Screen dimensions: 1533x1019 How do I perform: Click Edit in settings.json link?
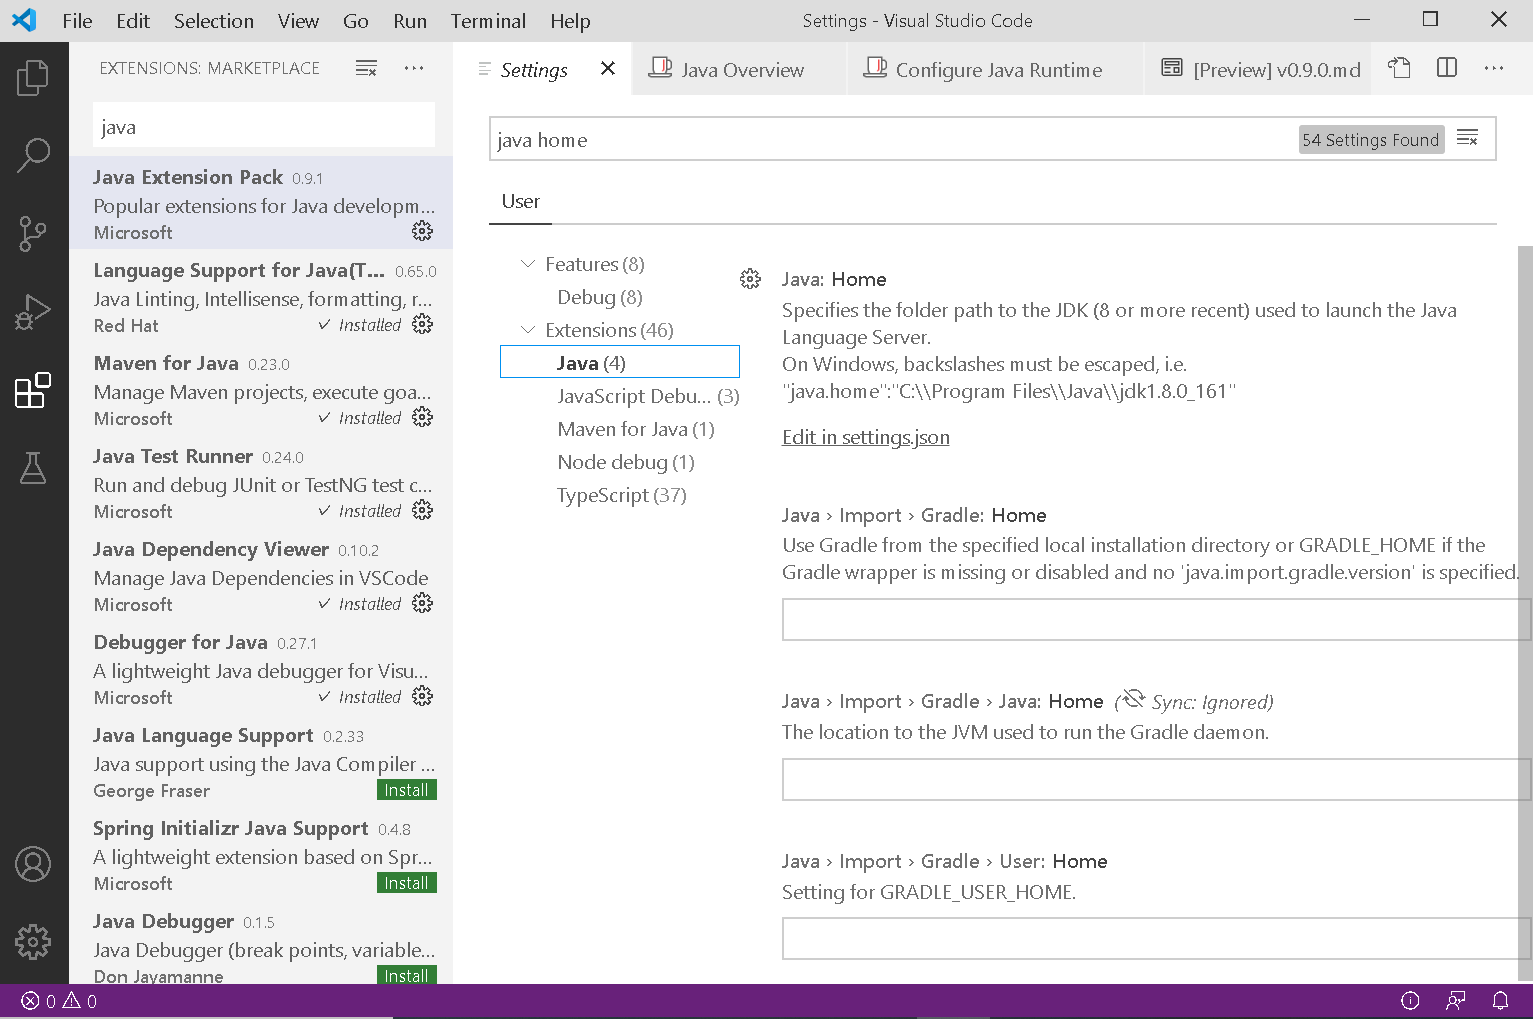point(866,437)
